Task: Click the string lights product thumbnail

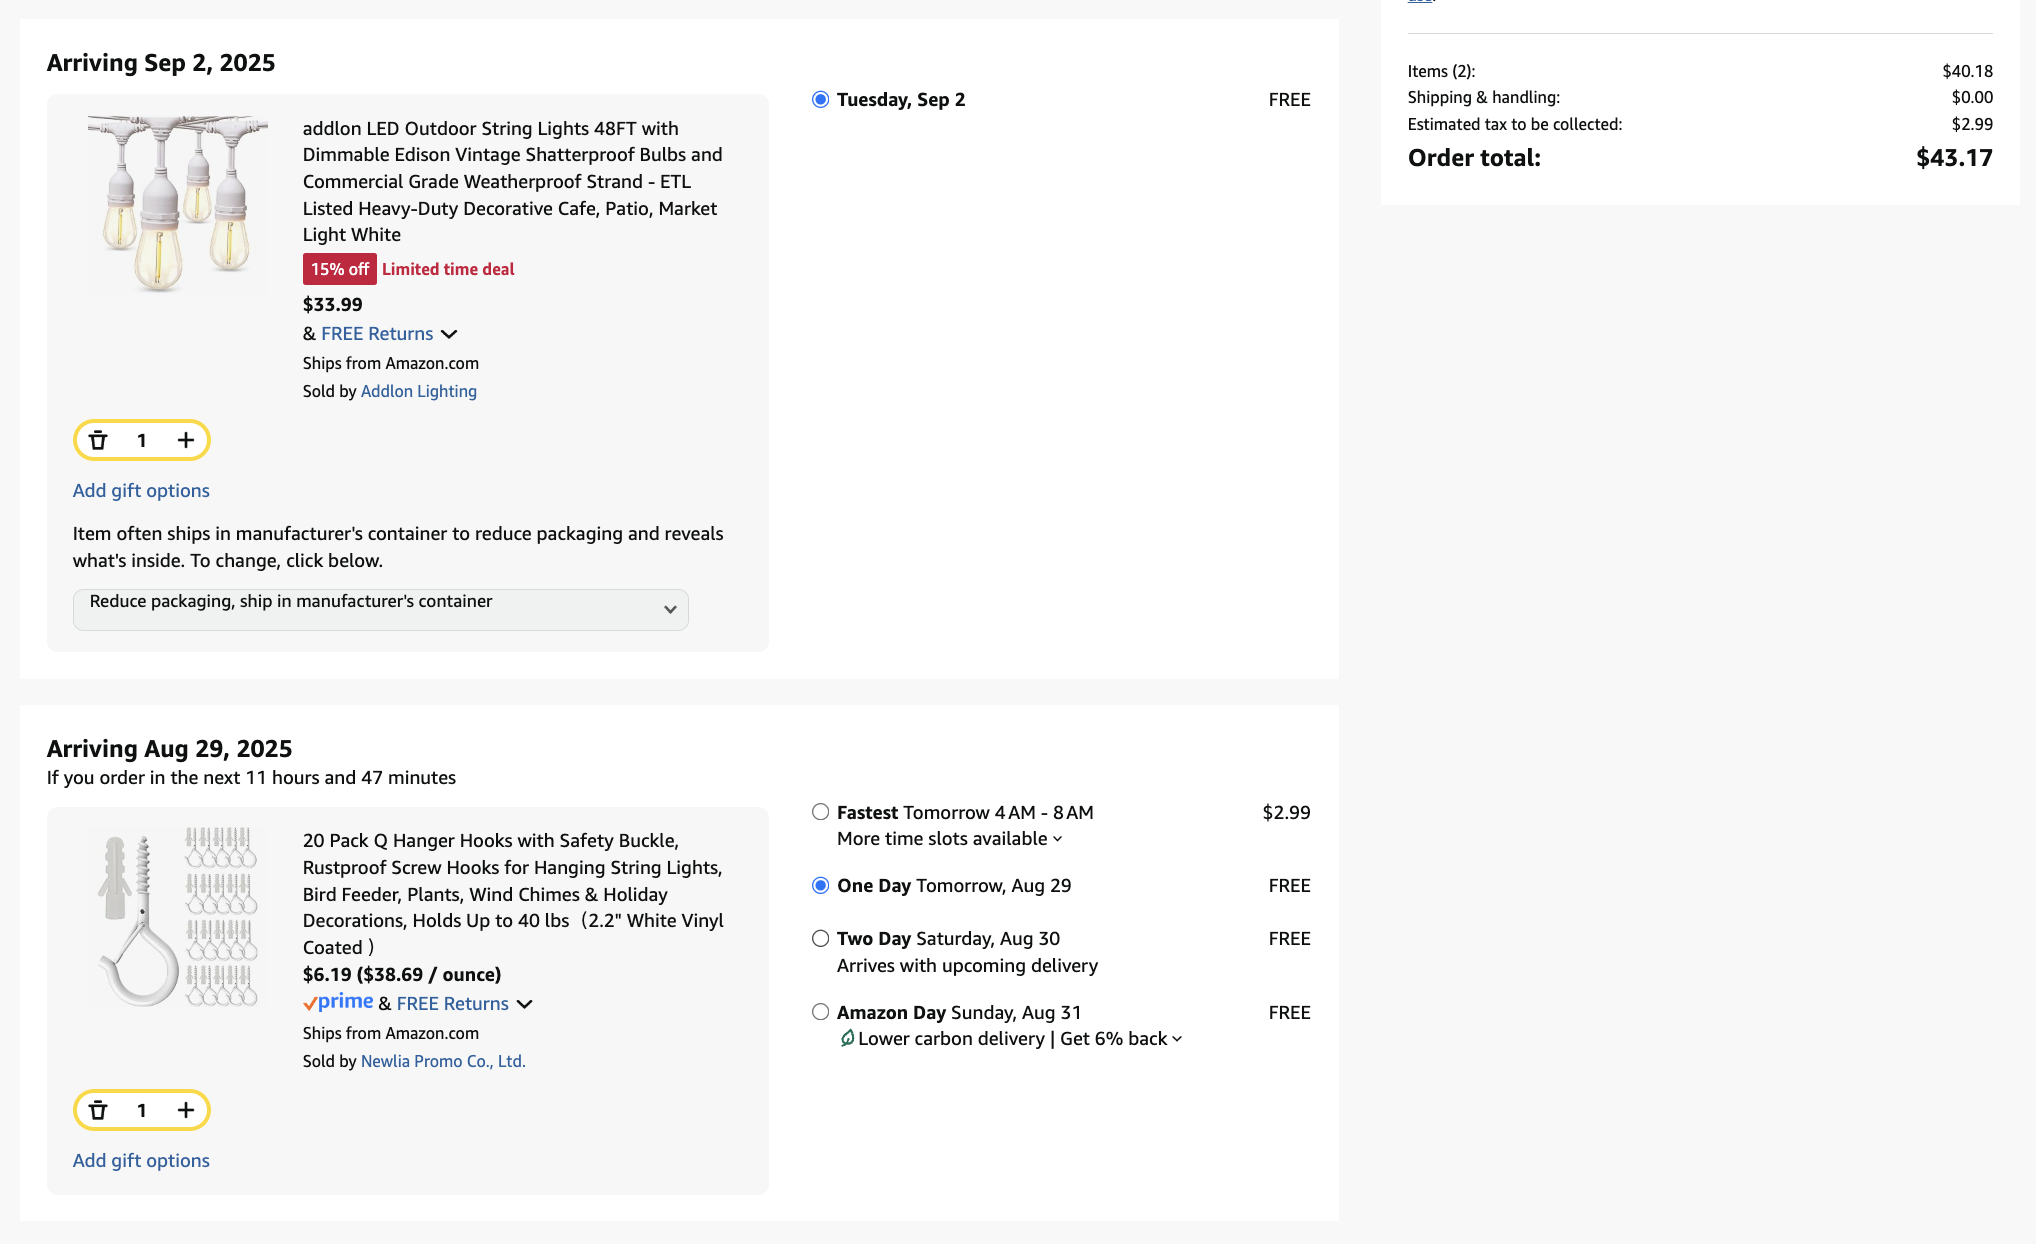Action: [x=178, y=203]
